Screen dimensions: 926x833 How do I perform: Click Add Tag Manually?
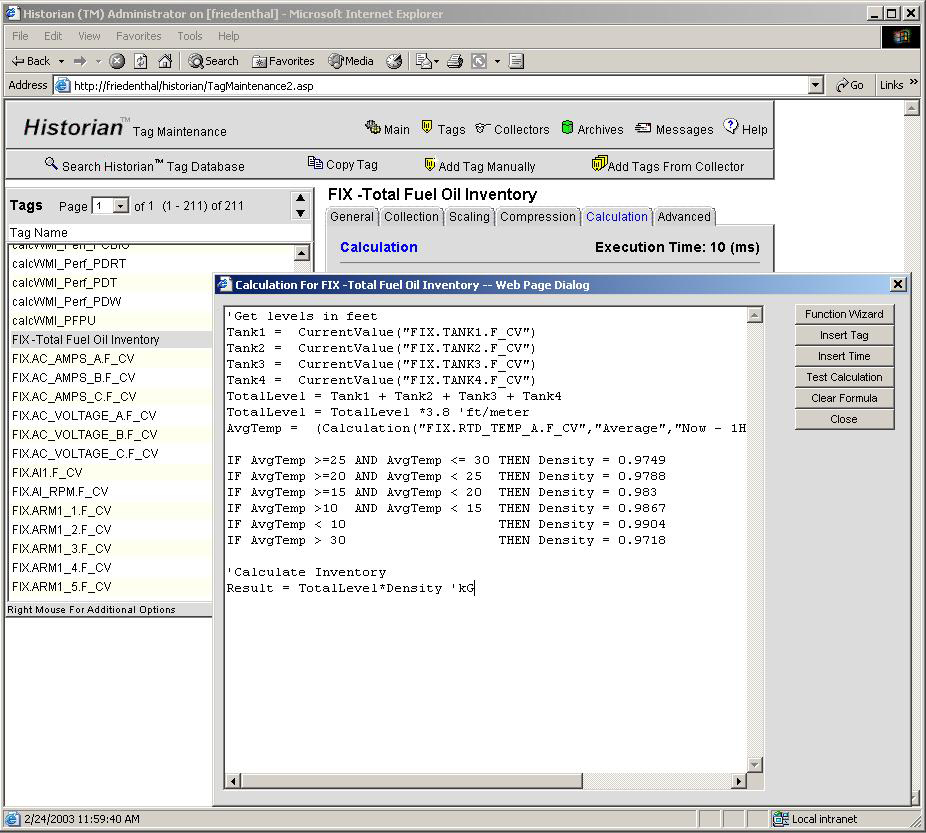coord(480,166)
